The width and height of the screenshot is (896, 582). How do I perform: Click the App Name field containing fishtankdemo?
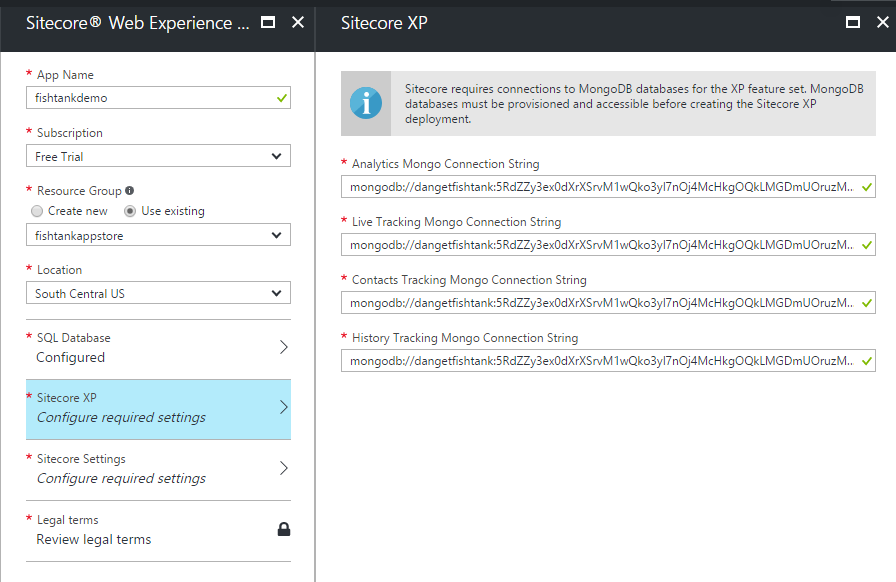pyautogui.click(x=158, y=98)
